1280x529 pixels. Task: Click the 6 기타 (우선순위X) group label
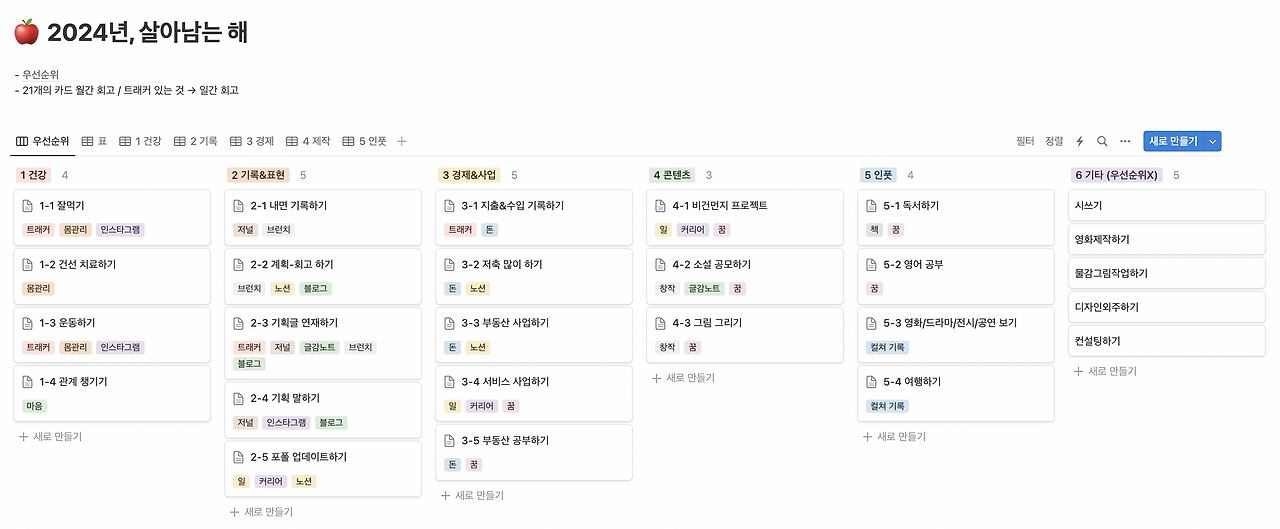click(1117, 175)
